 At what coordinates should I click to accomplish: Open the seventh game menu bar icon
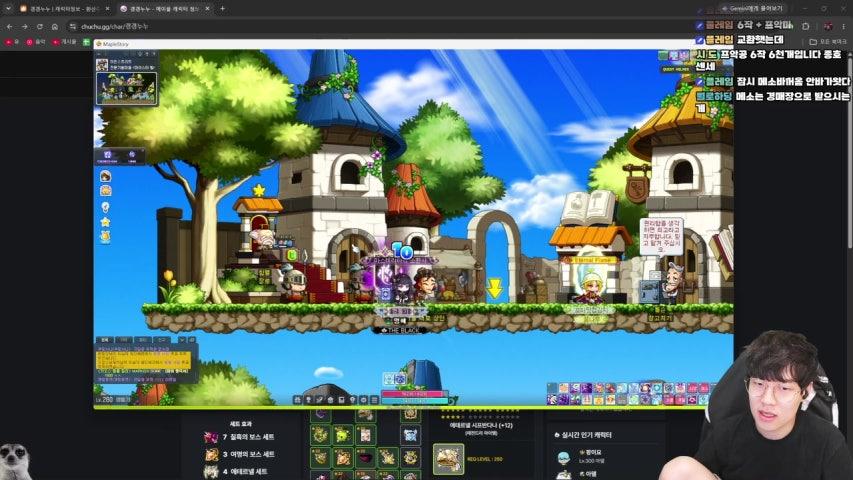point(363,400)
